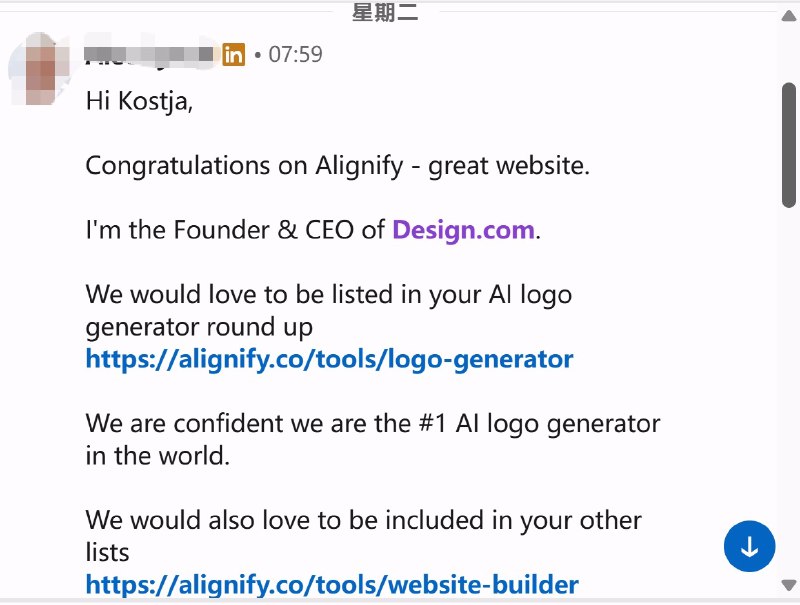Screen dimensions: 800x605
Task: Open the purple Design.com link
Action: (463, 230)
